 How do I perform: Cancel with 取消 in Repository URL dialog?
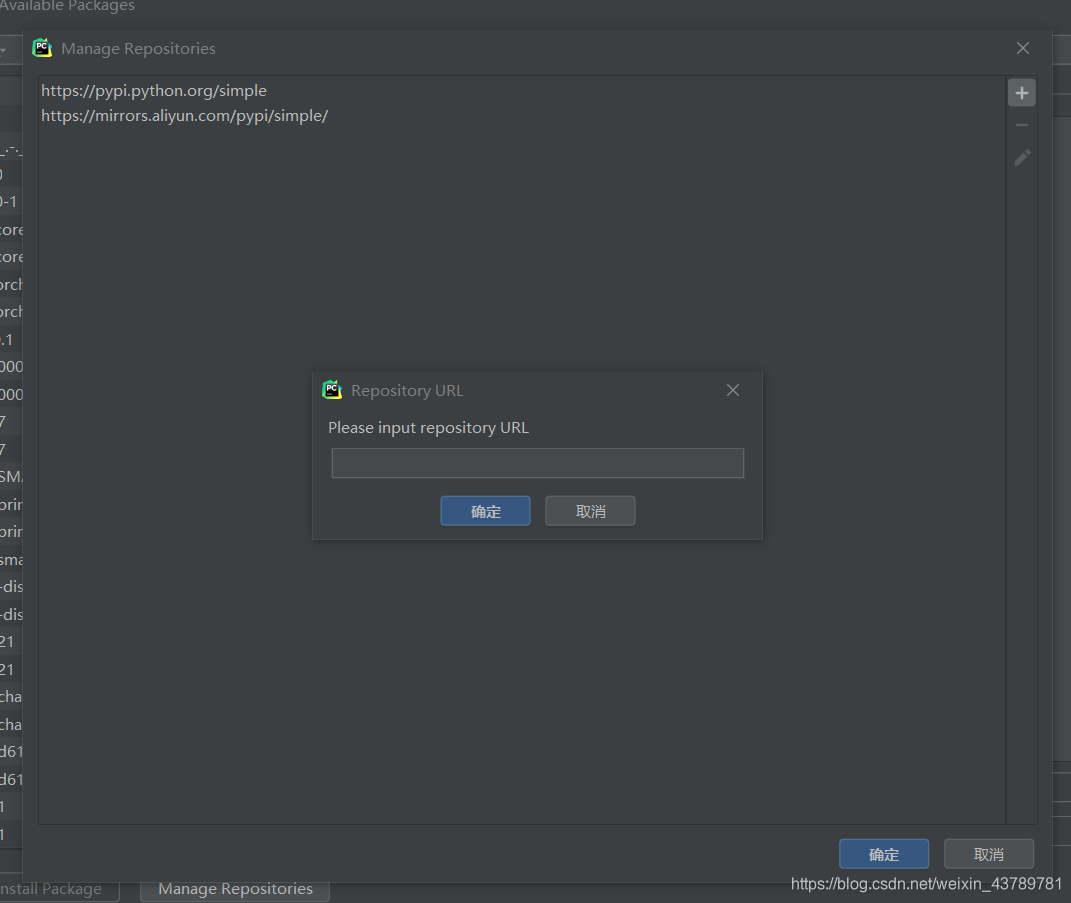coord(590,511)
